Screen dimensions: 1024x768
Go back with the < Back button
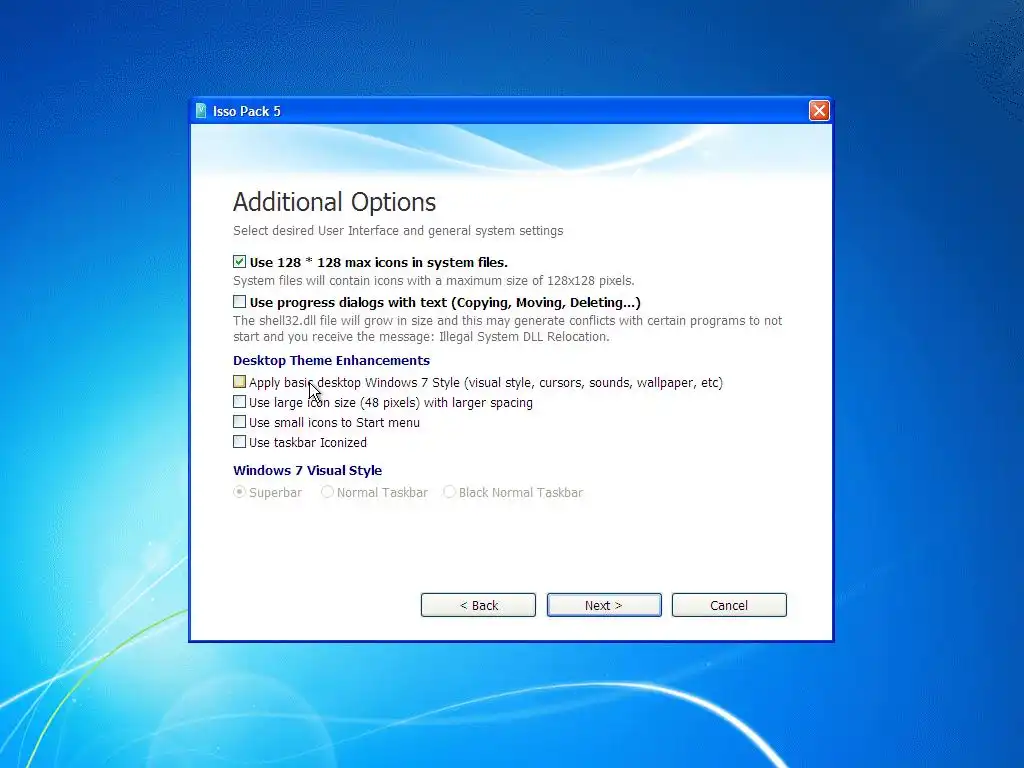click(478, 605)
